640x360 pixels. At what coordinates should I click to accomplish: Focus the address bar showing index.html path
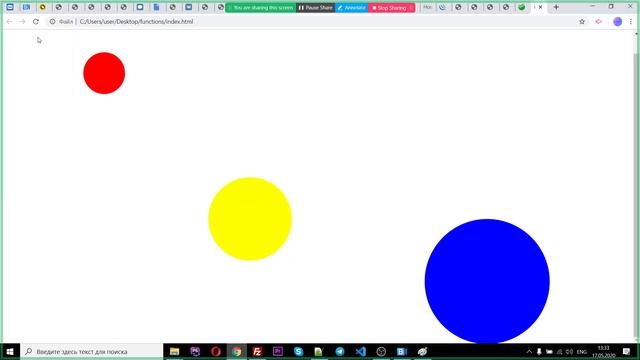click(x=314, y=22)
